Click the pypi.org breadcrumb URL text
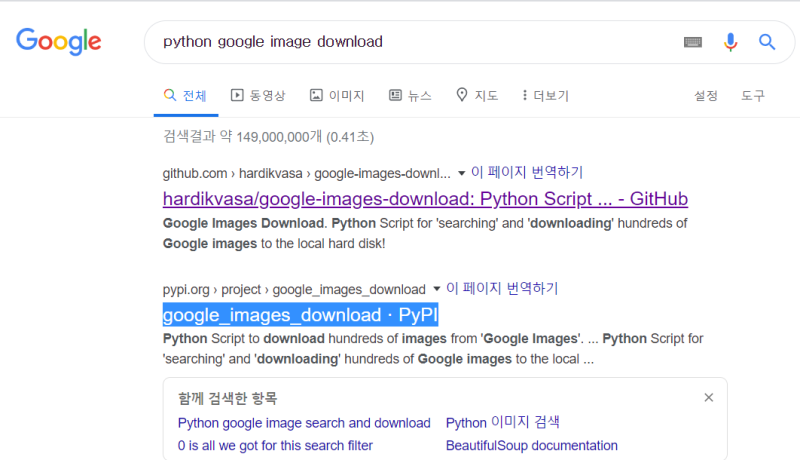 pyautogui.click(x=294, y=289)
